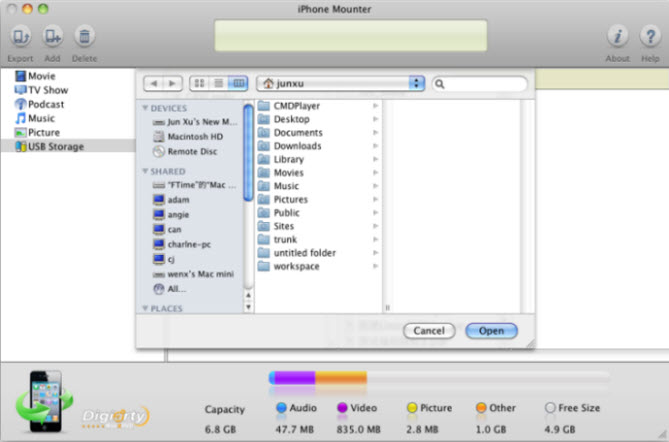Click the Add device file icon

(52, 37)
